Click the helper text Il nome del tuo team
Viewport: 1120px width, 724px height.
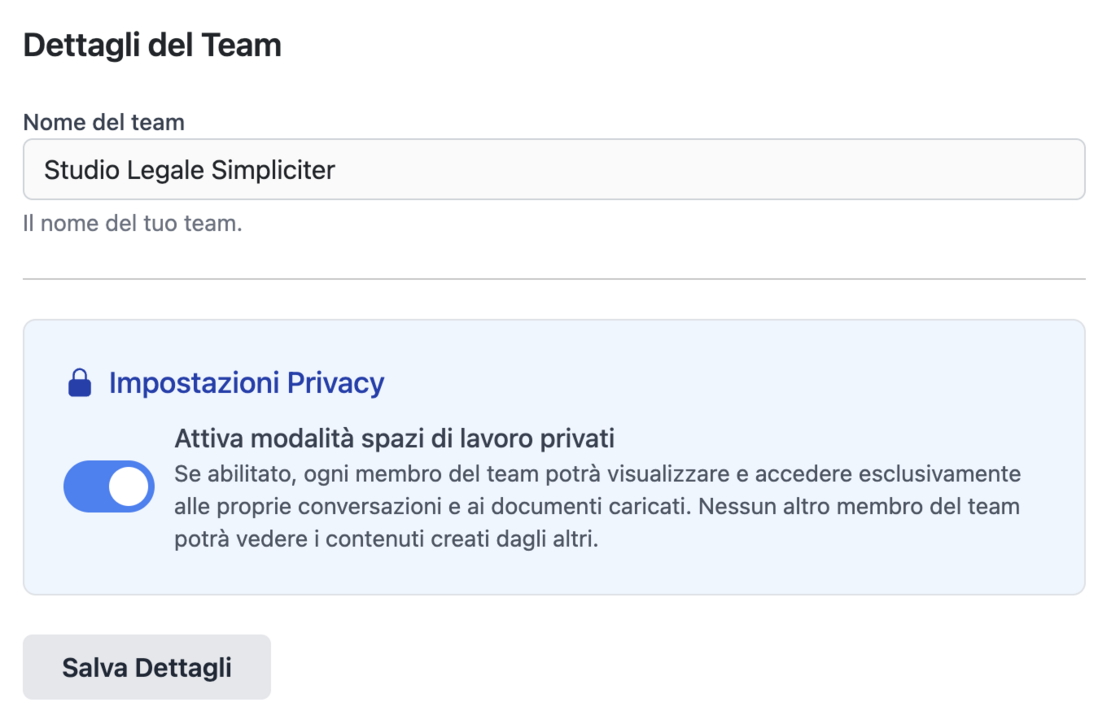tap(132, 223)
